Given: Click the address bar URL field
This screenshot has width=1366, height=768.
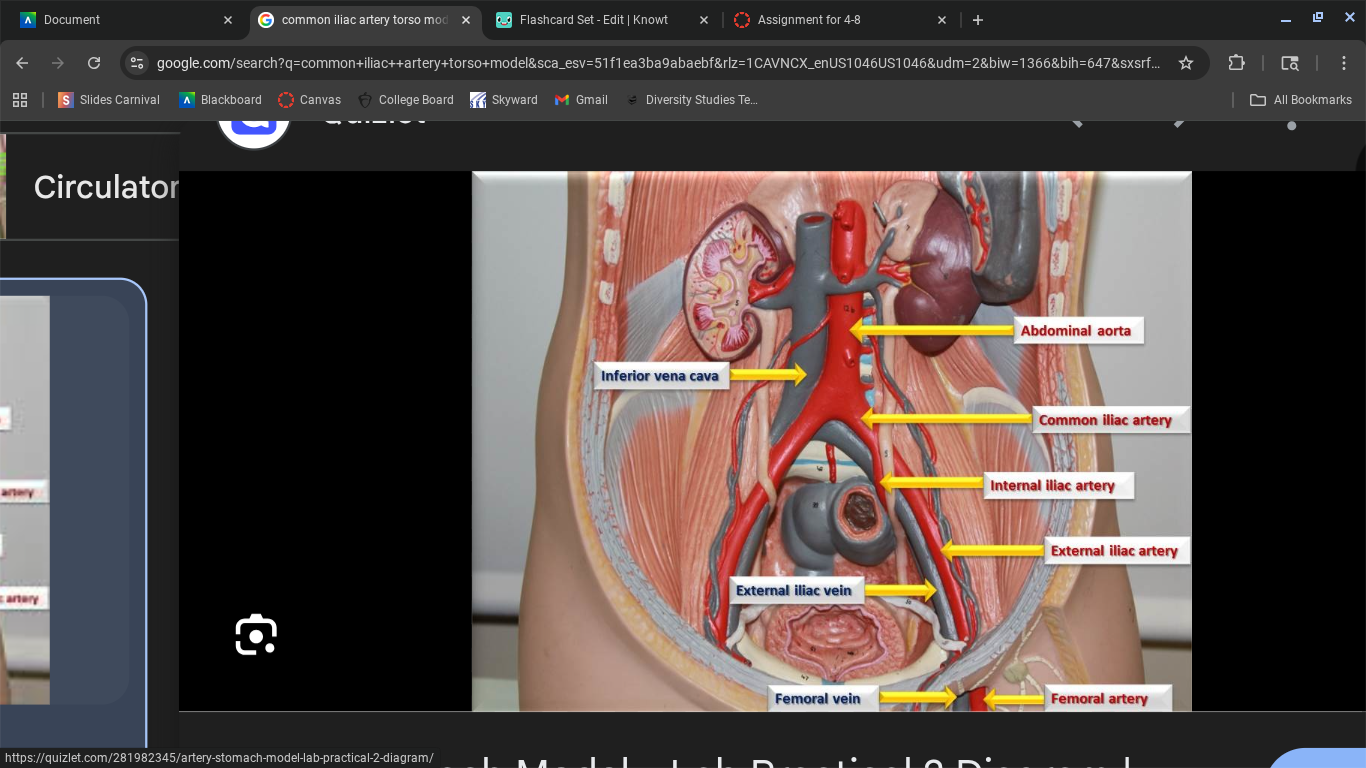Looking at the screenshot, I should tap(658, 63).
